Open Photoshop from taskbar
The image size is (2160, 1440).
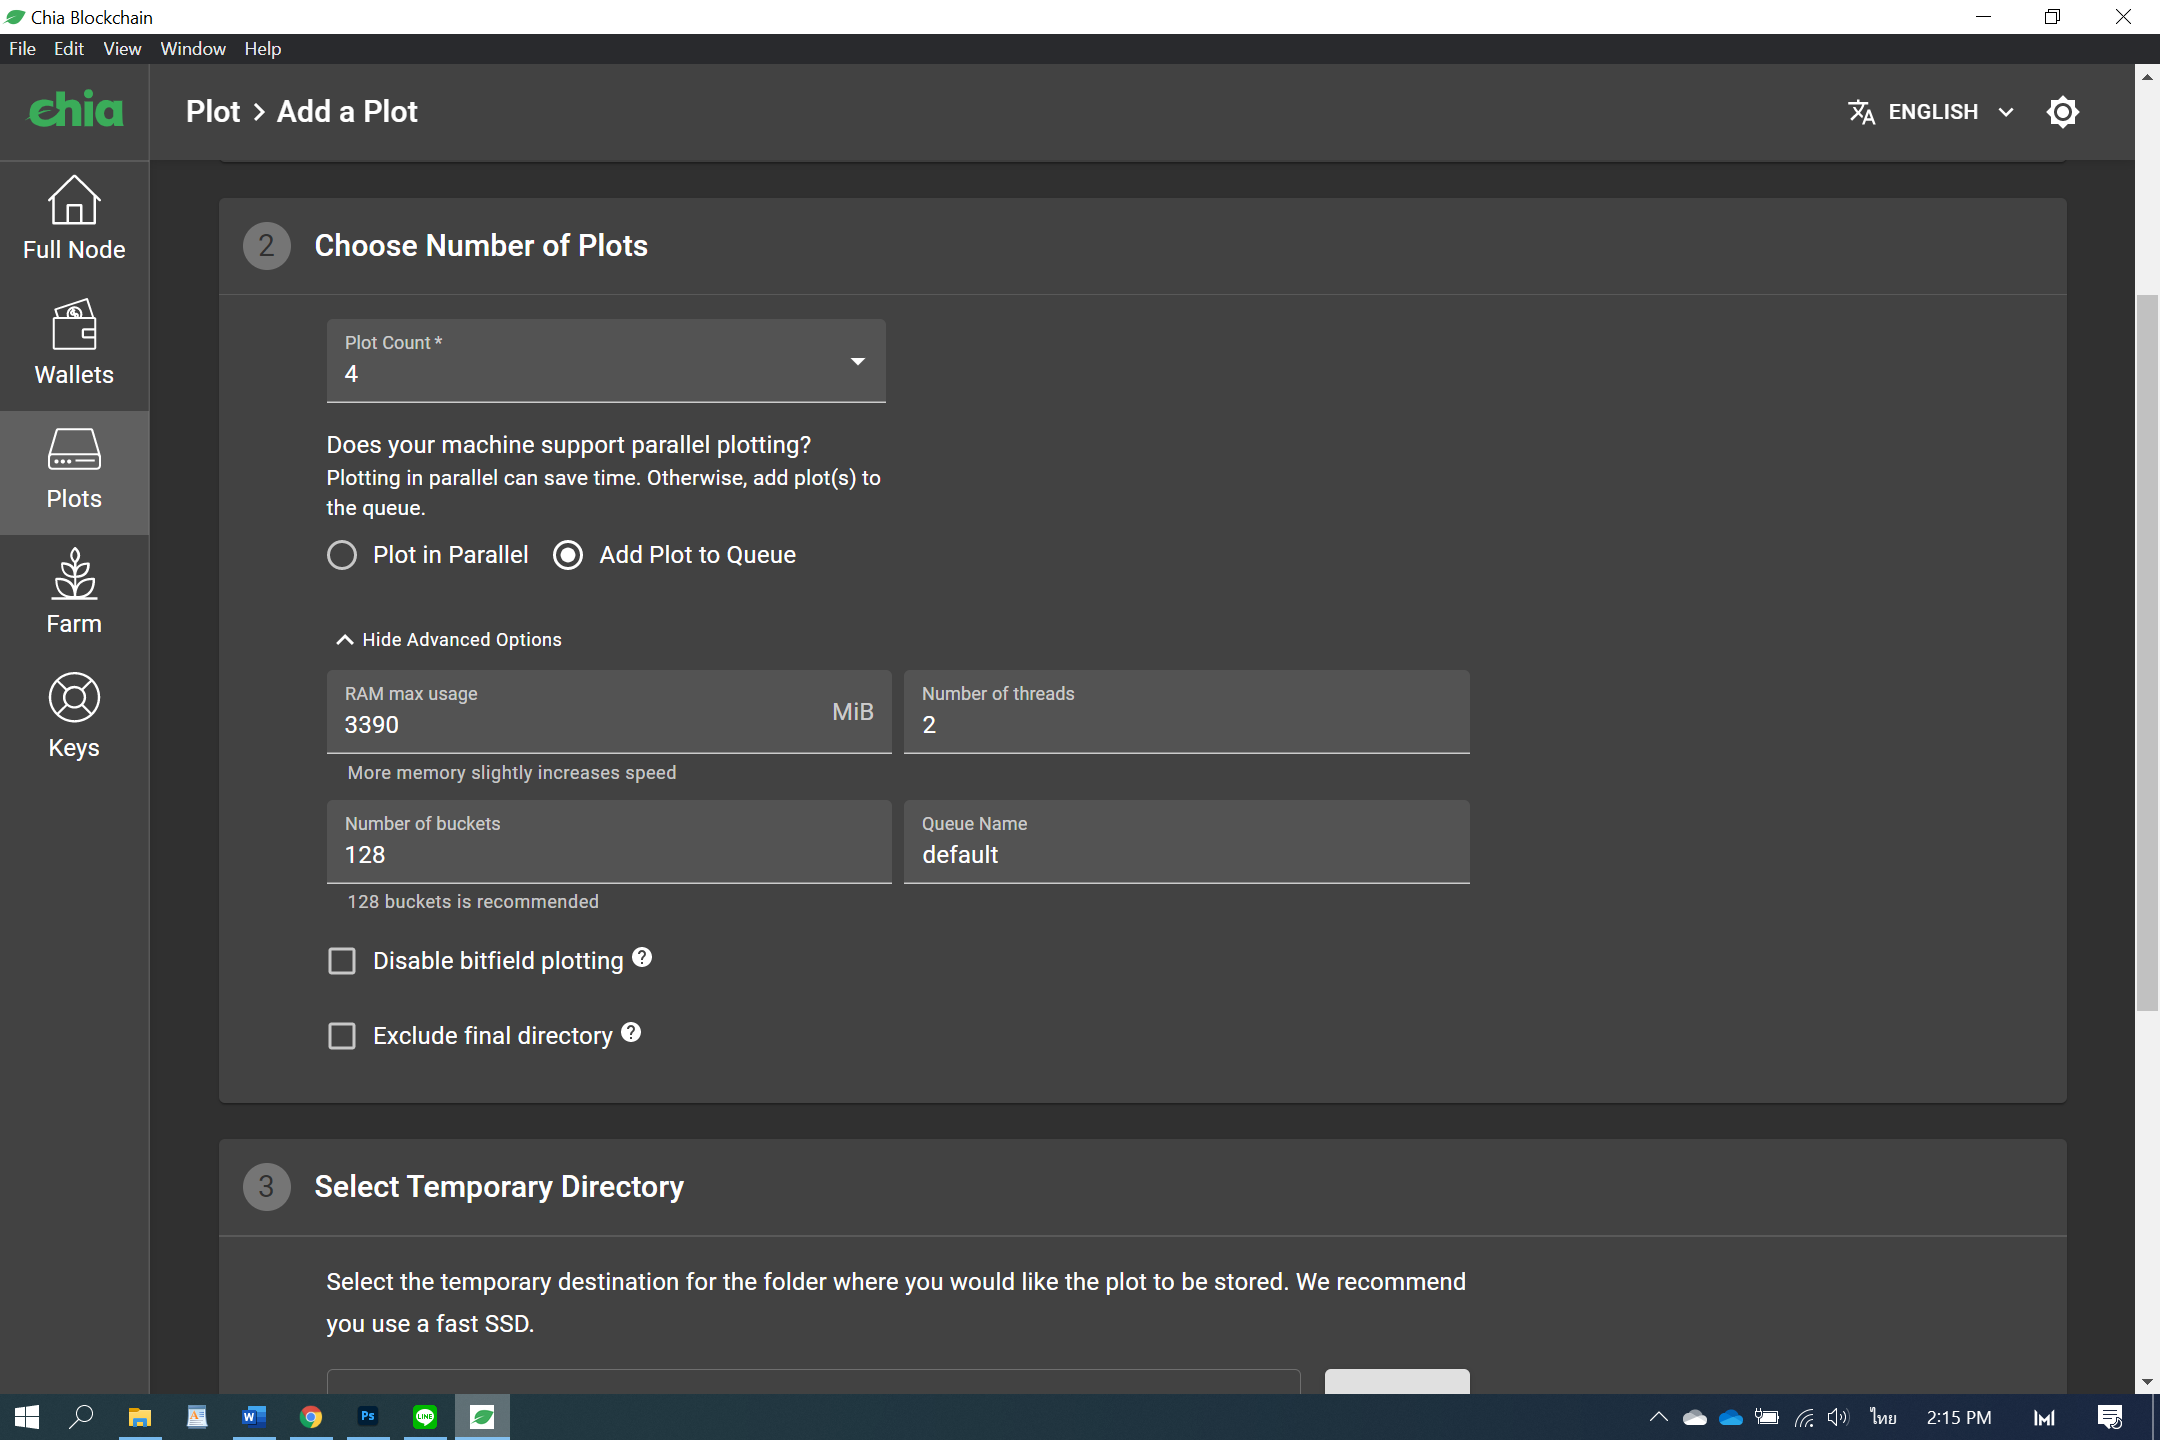pos(368,1417)
